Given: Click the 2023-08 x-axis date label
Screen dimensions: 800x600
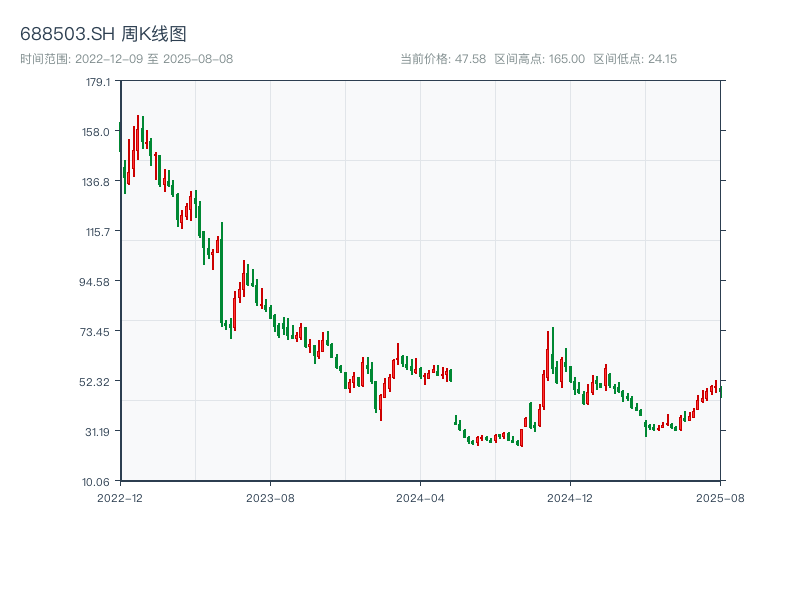Looking at the screenshot, I should (270, 497).
